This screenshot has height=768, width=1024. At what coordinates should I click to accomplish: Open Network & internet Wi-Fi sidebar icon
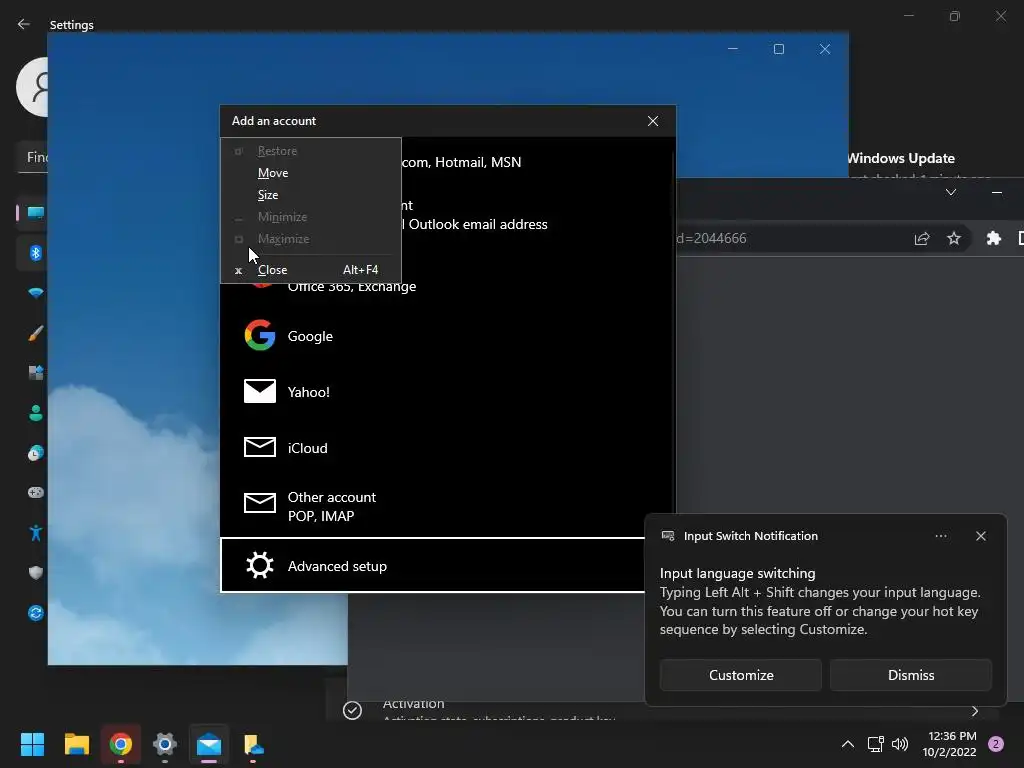click(x=35, y=293)
